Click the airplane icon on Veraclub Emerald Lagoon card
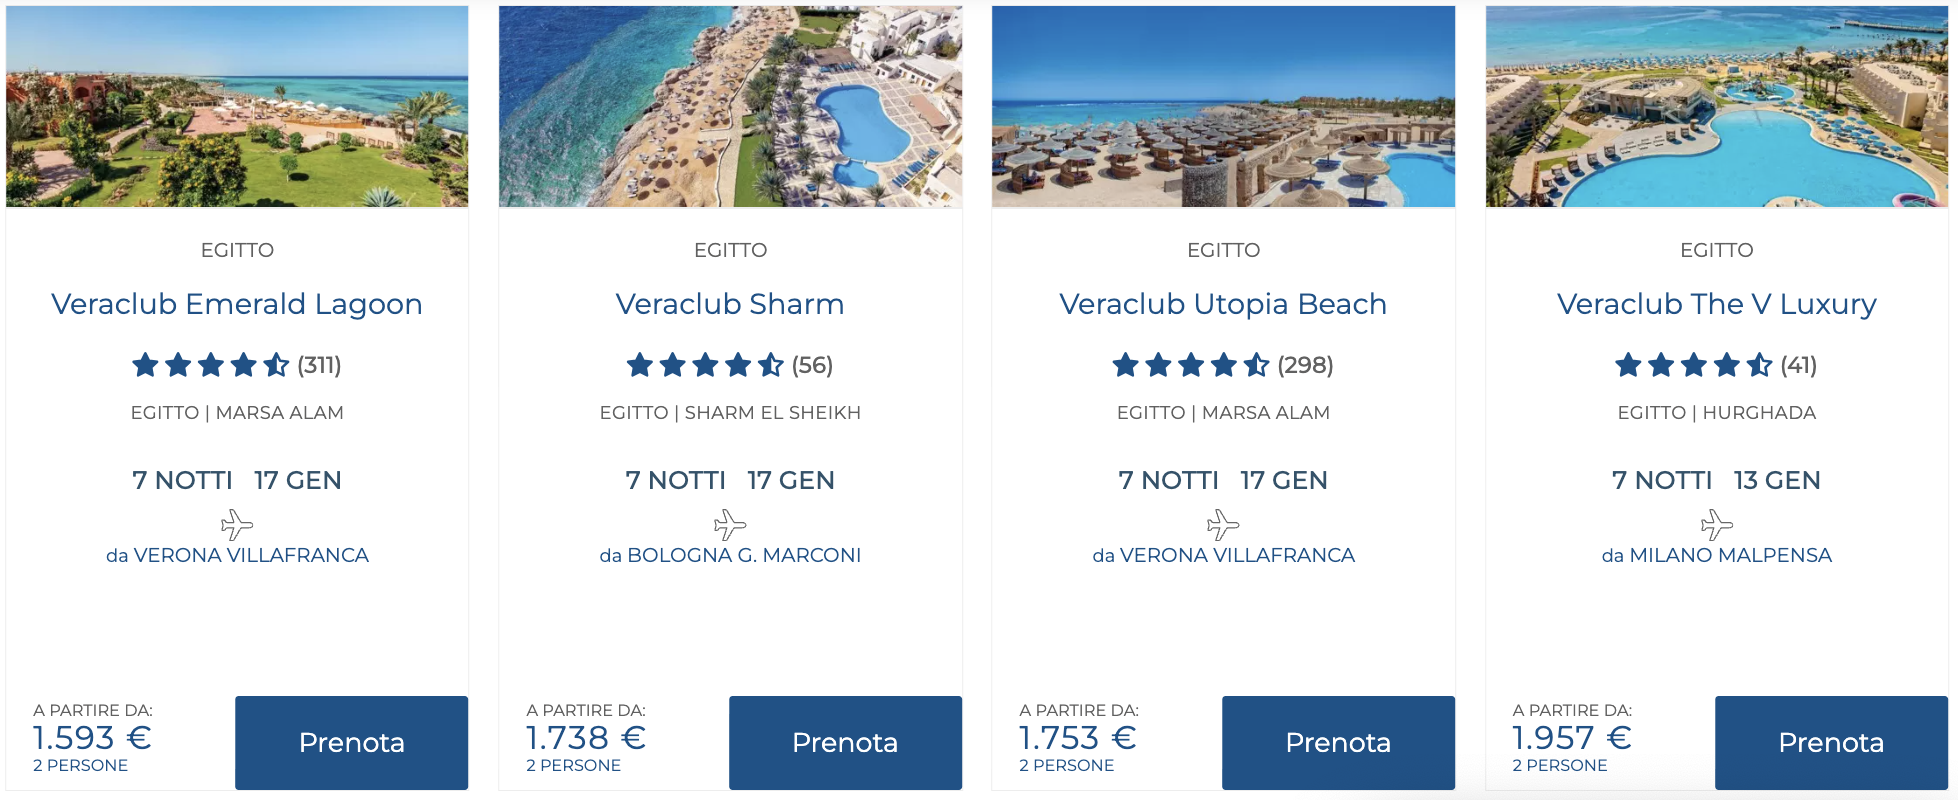The height and width of the screenshot is (800, 1958). pyautogui.click(x=237, y=523)
